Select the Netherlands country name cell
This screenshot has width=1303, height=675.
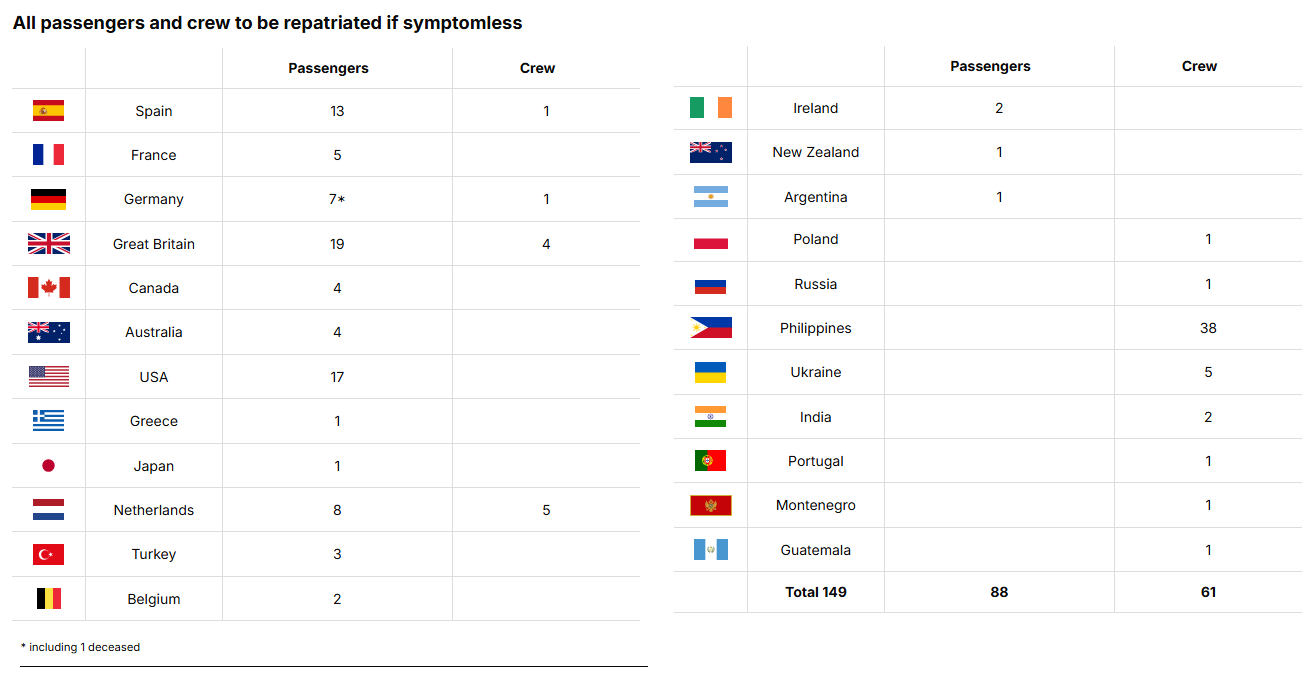click(x=154, y=510)
